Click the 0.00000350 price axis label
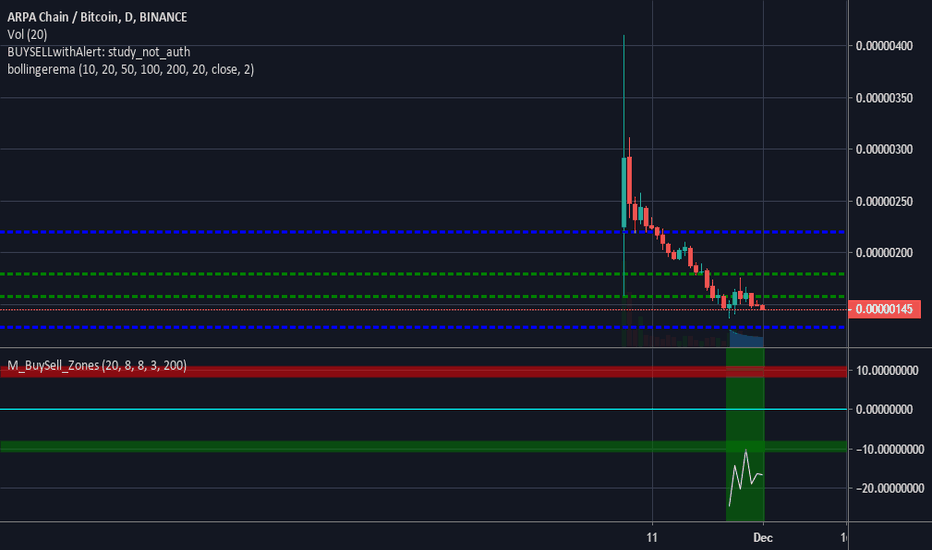932x550 pixels. pos(884,98)
